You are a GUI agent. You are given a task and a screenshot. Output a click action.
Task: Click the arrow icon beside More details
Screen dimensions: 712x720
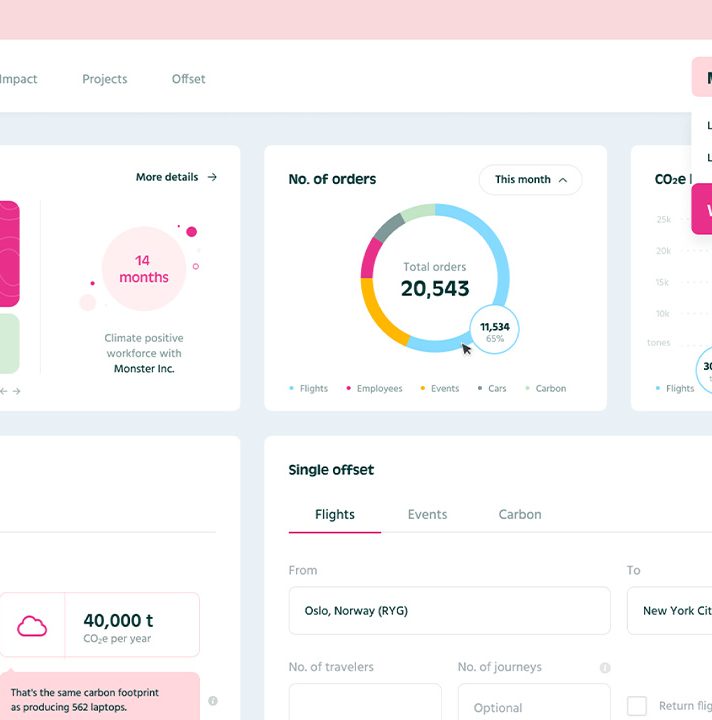[x=212, y=177]
